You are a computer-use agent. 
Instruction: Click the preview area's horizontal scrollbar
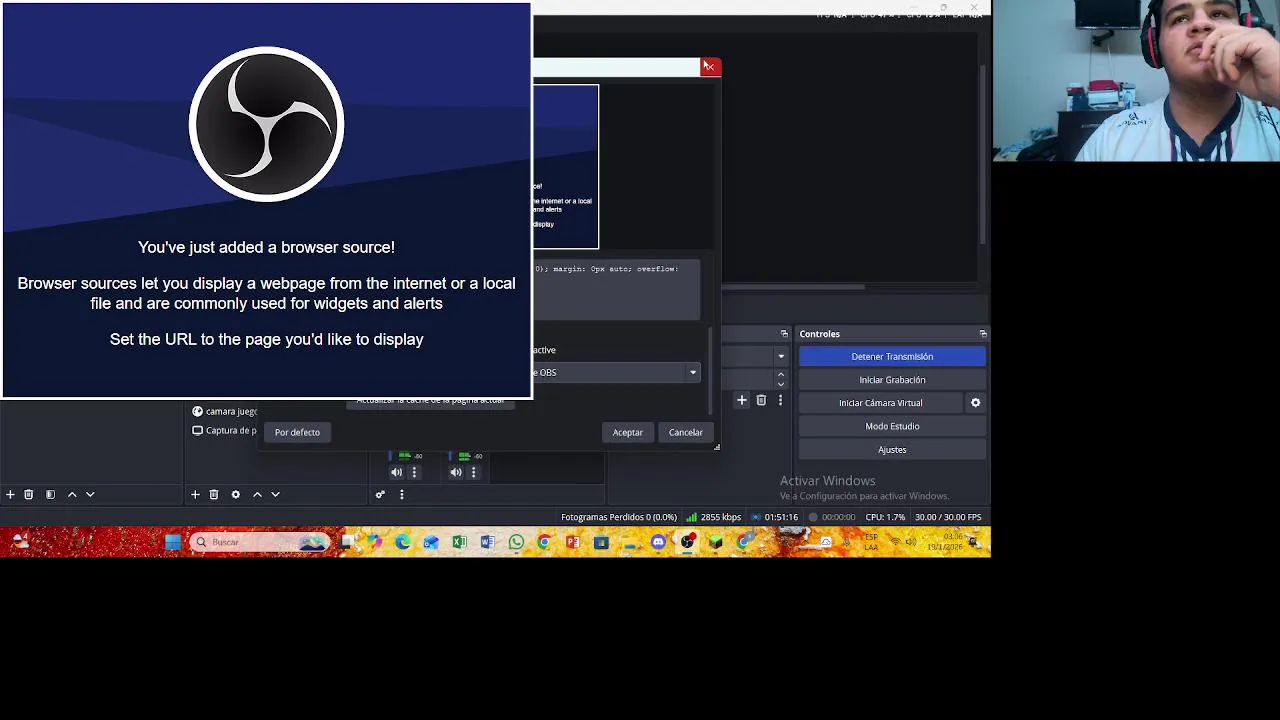[794, 287]
